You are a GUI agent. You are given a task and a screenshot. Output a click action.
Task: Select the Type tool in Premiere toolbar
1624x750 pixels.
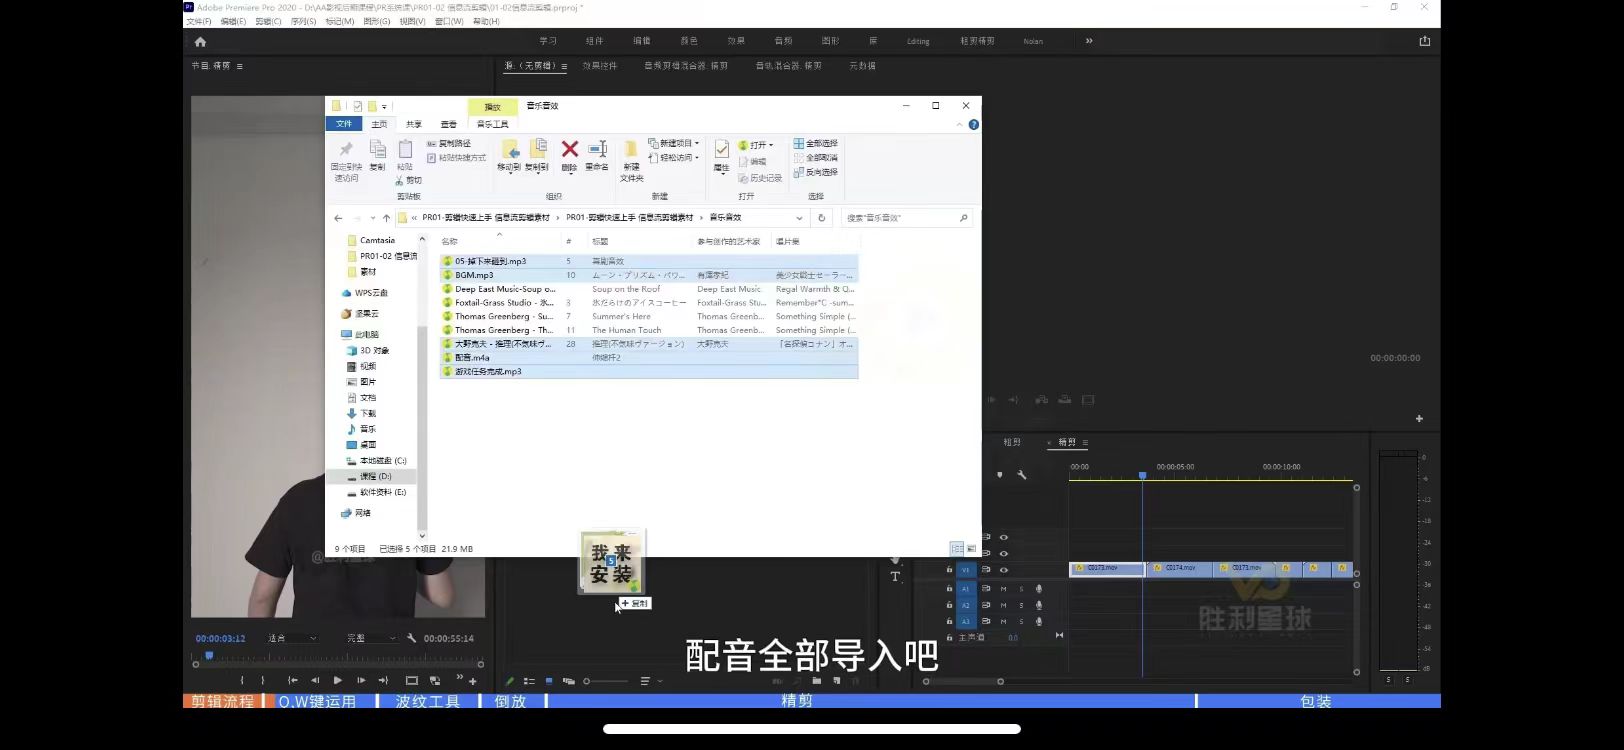click(895, 576)
